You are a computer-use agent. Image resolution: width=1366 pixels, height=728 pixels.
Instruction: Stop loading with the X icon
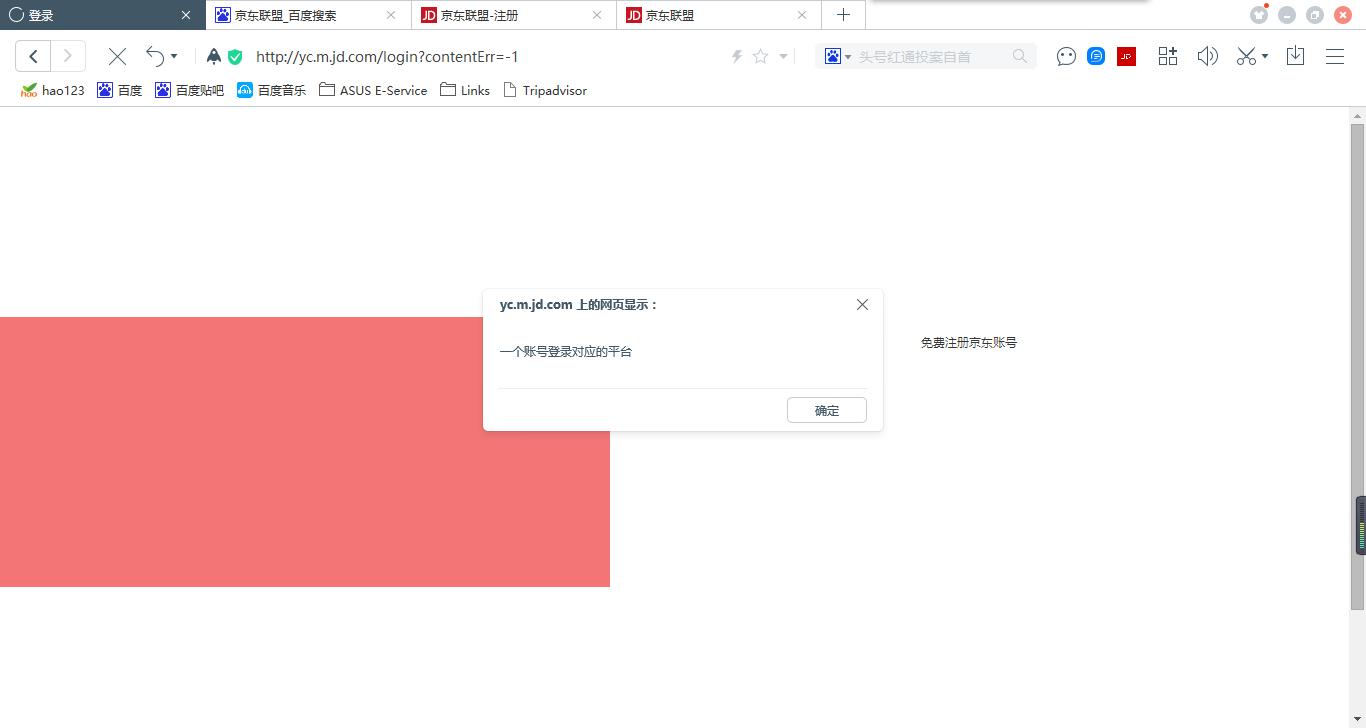pos(117,56)
